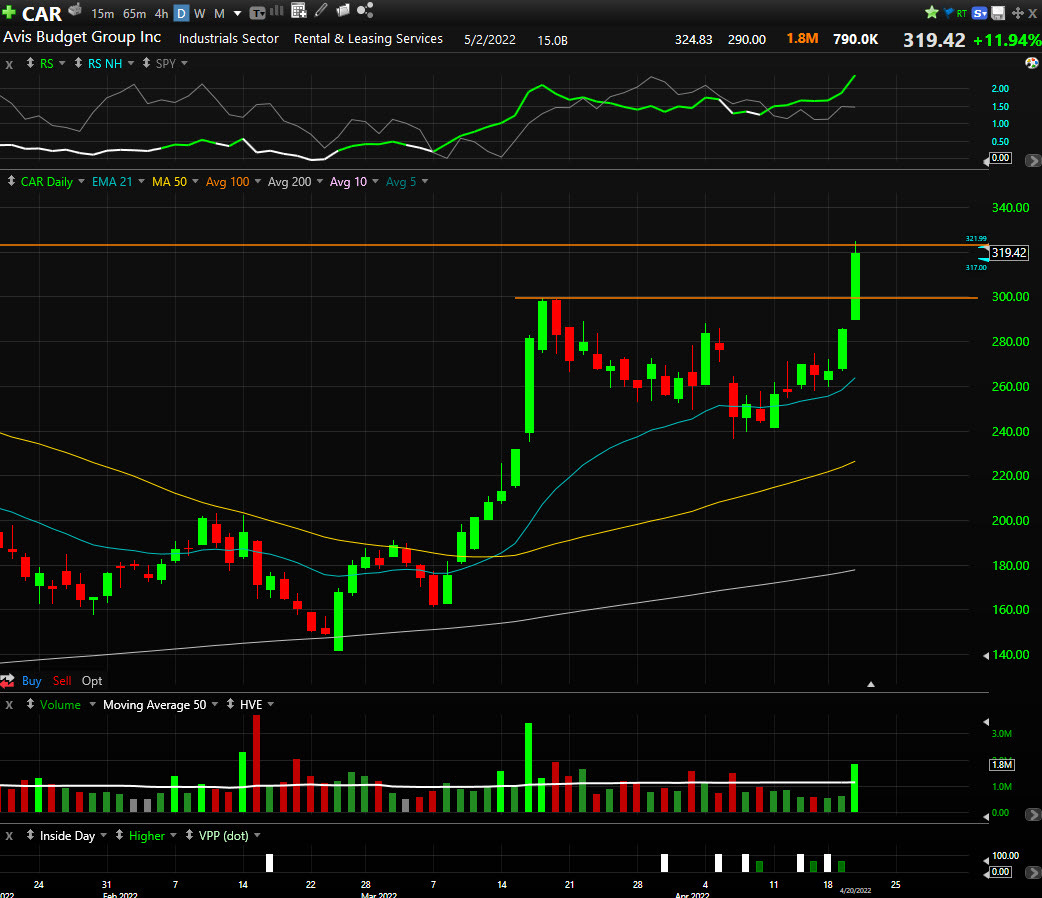Click the scroll-right arrow of volume pane

[x=1033, y=814]
